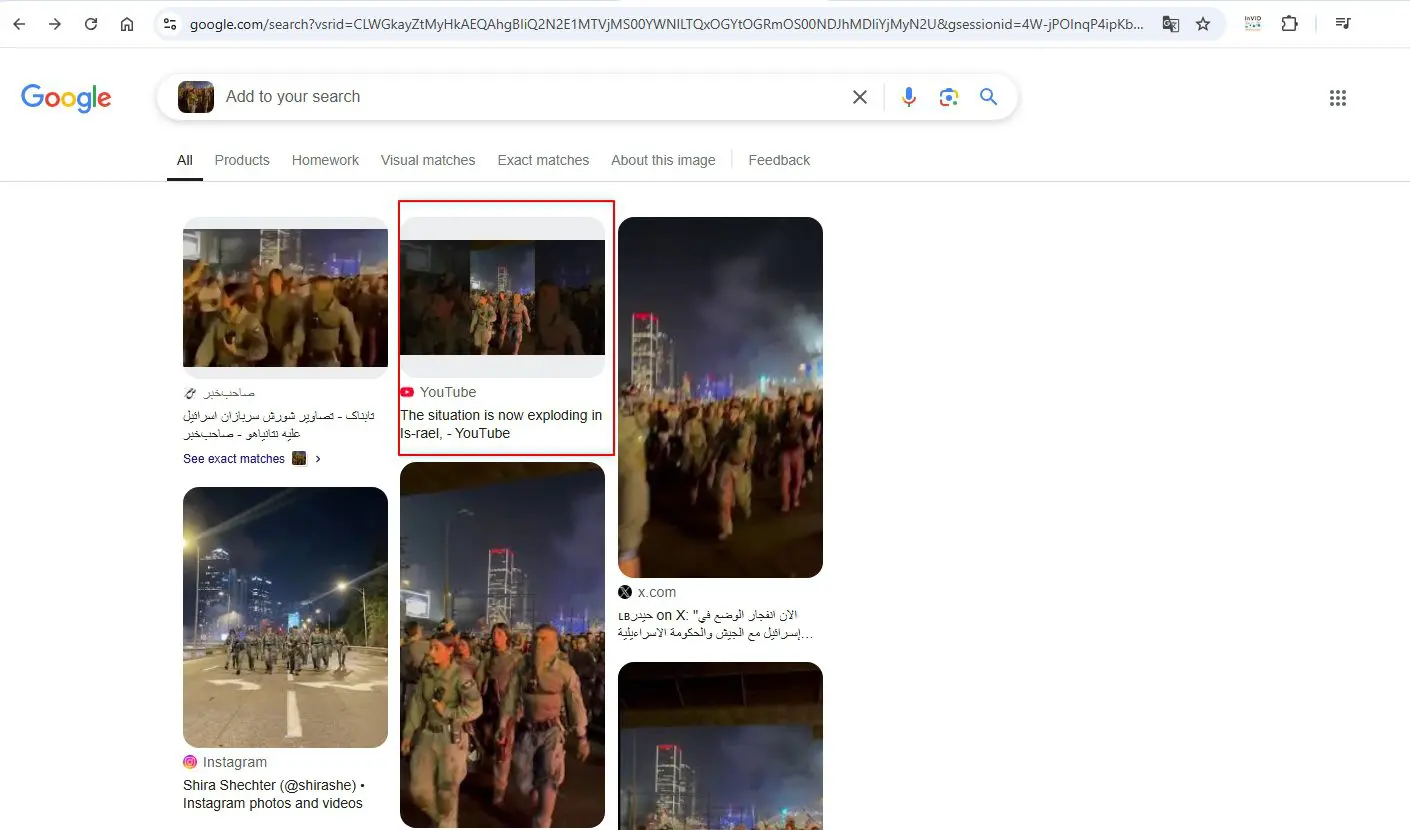
Task: Select the Exact matches tab
Action: pyautogui.click(x=543, y=160)
